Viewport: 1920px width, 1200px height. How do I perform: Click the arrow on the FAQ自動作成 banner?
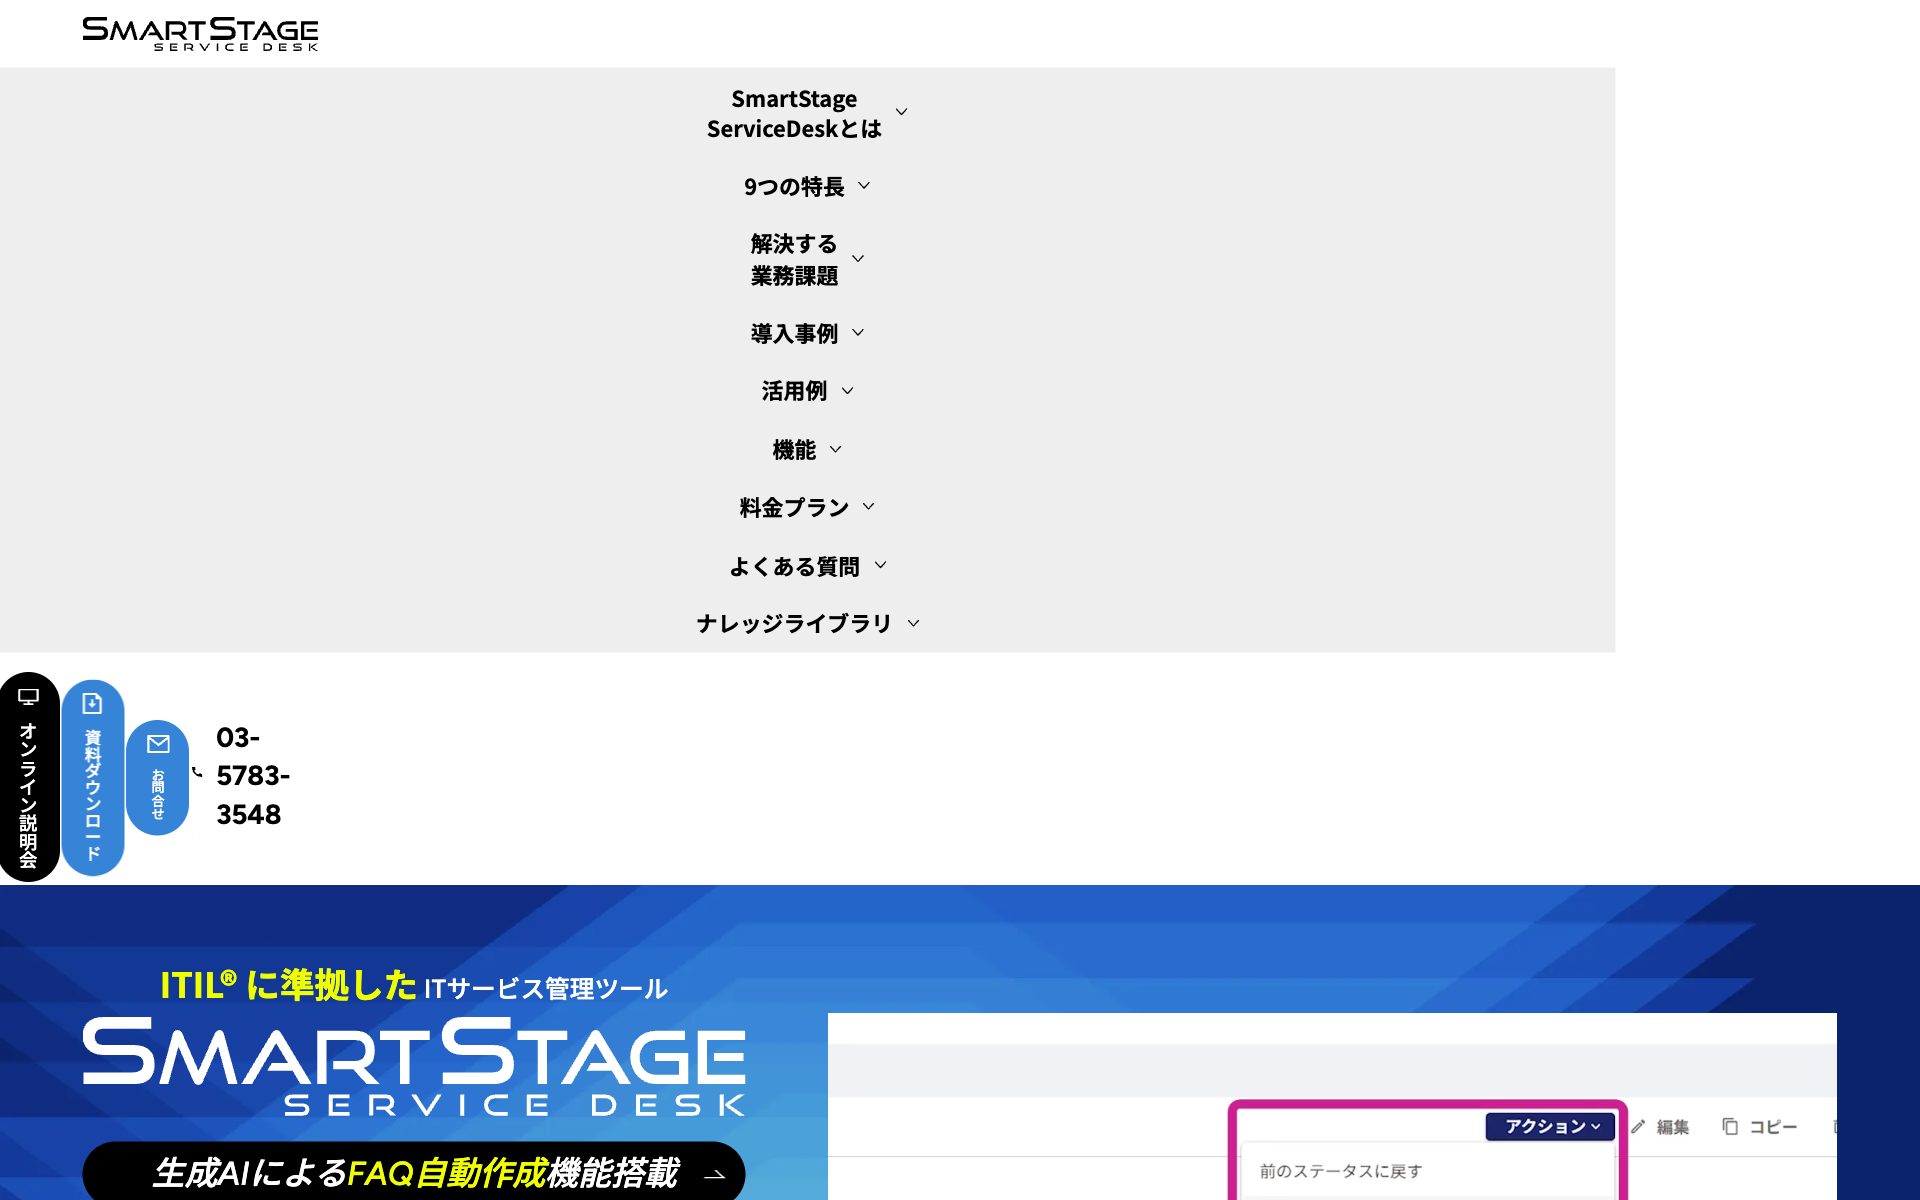(714, 1174)
